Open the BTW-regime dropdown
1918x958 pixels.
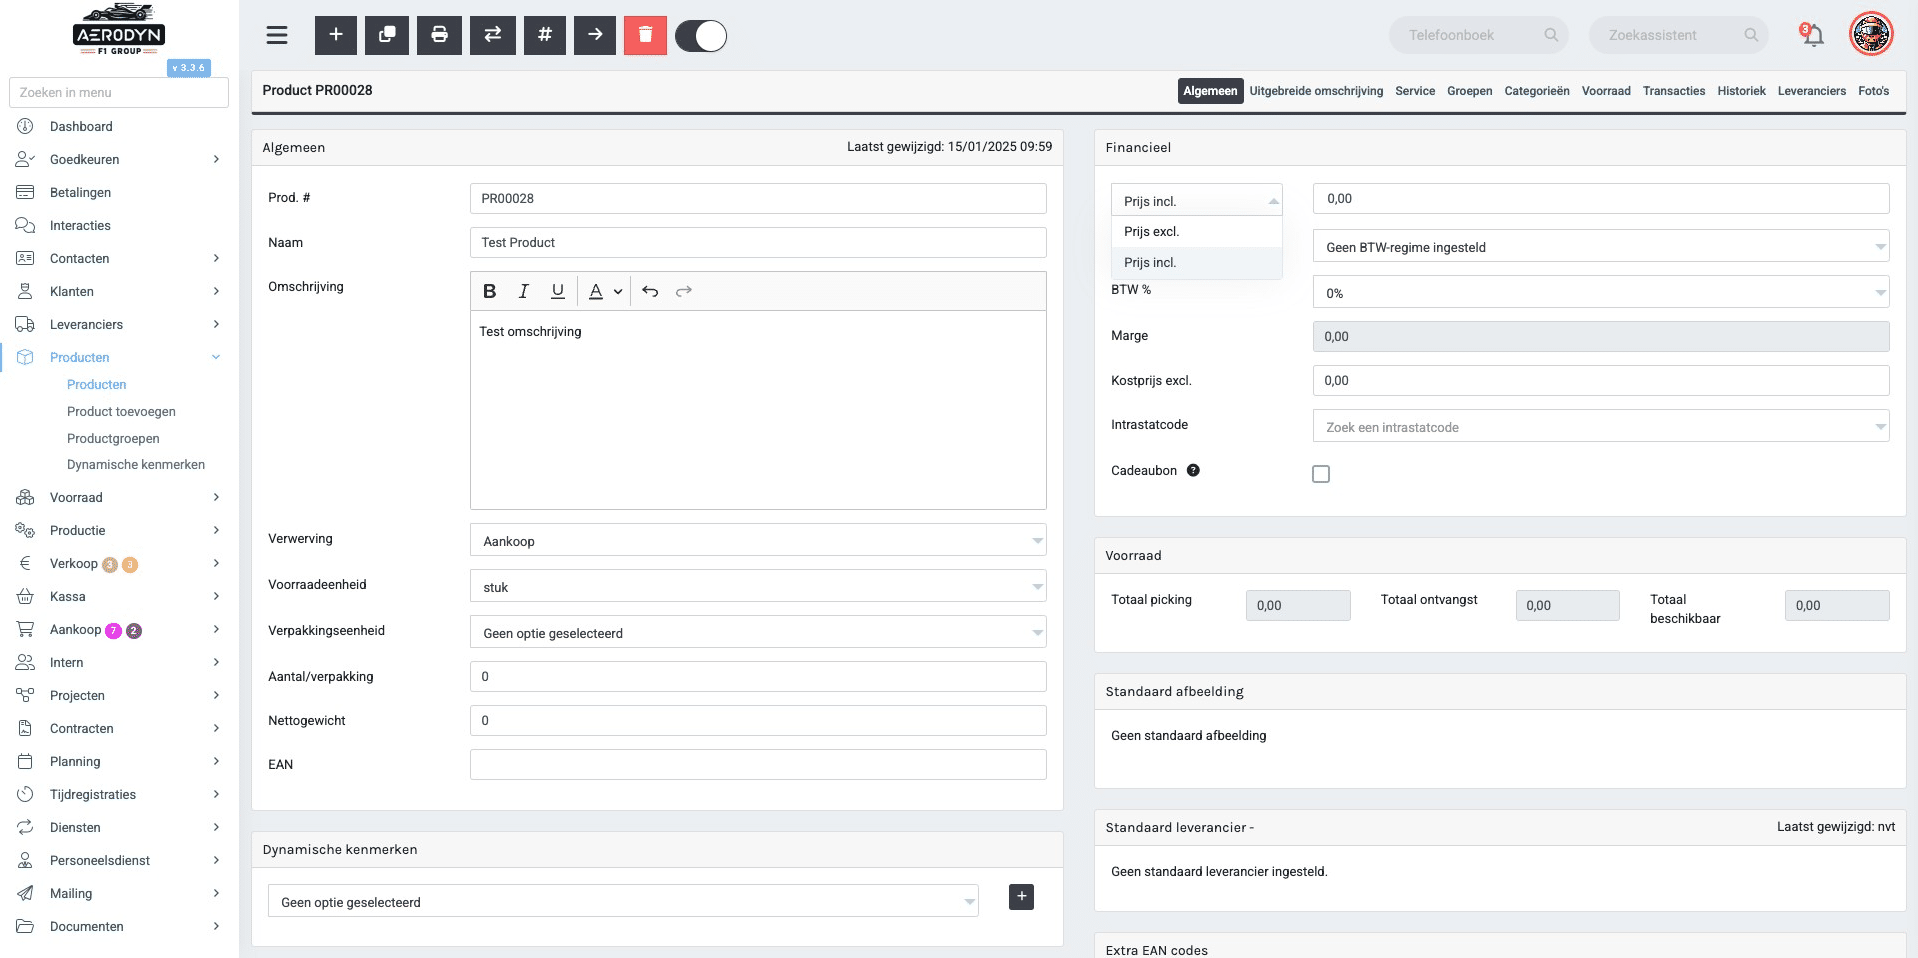click(x=1601, y=246)
